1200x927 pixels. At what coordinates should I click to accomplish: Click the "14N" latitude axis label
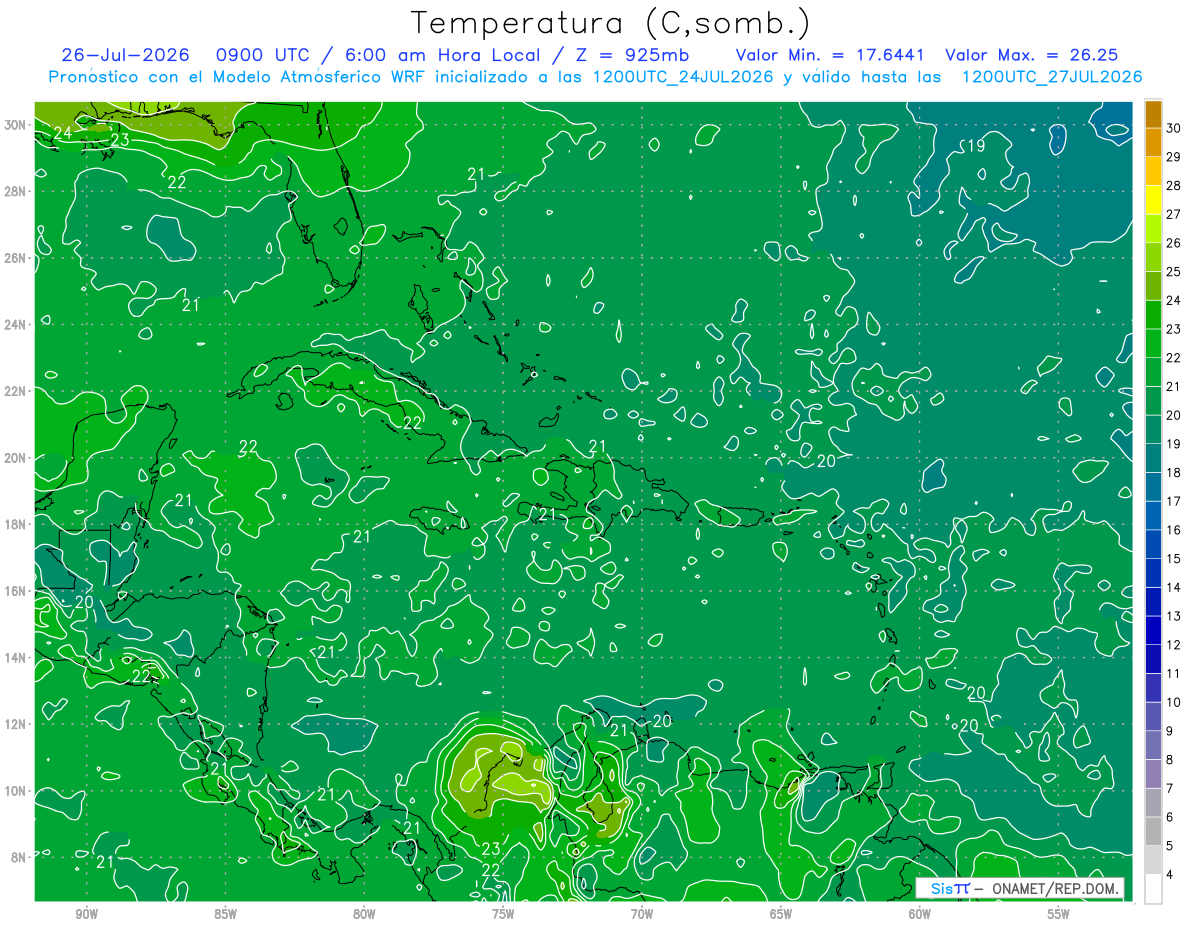point(14,658)
